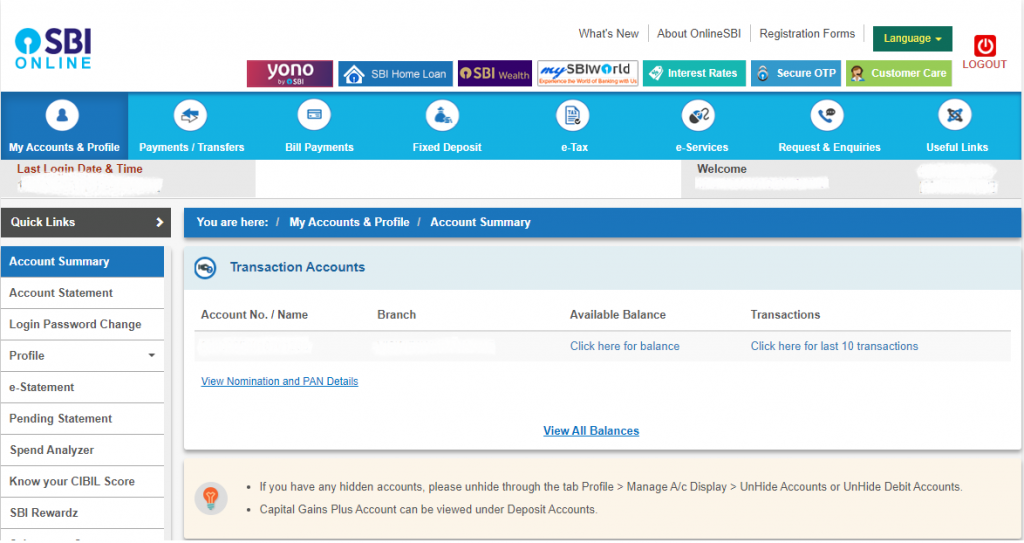Click the 'Available Balance' column header

point(618,315)
